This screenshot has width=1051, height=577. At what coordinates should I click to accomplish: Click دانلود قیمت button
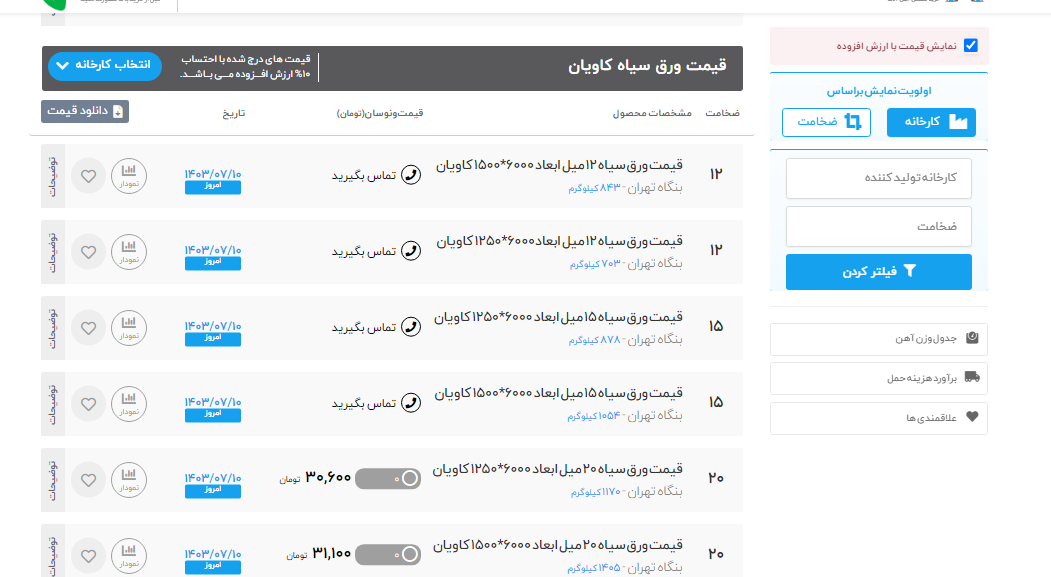coord(85,112)
